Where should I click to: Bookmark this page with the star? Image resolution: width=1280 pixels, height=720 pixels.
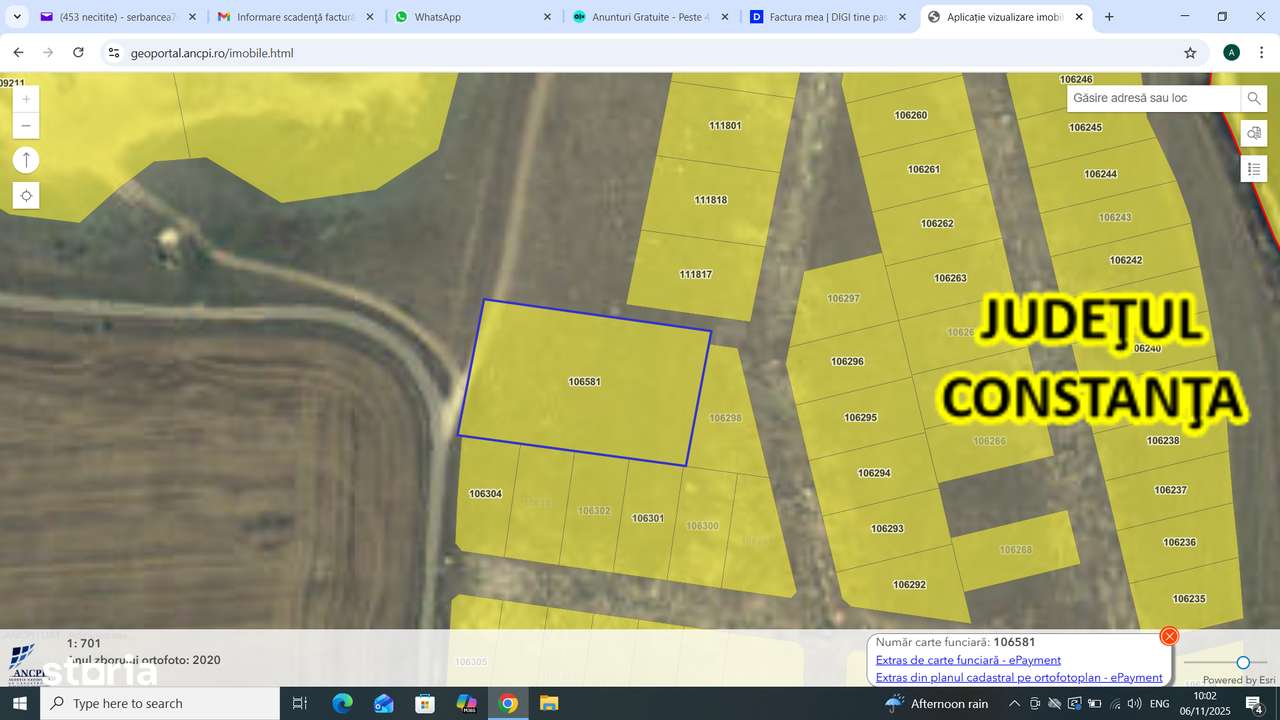point(1190,53)
